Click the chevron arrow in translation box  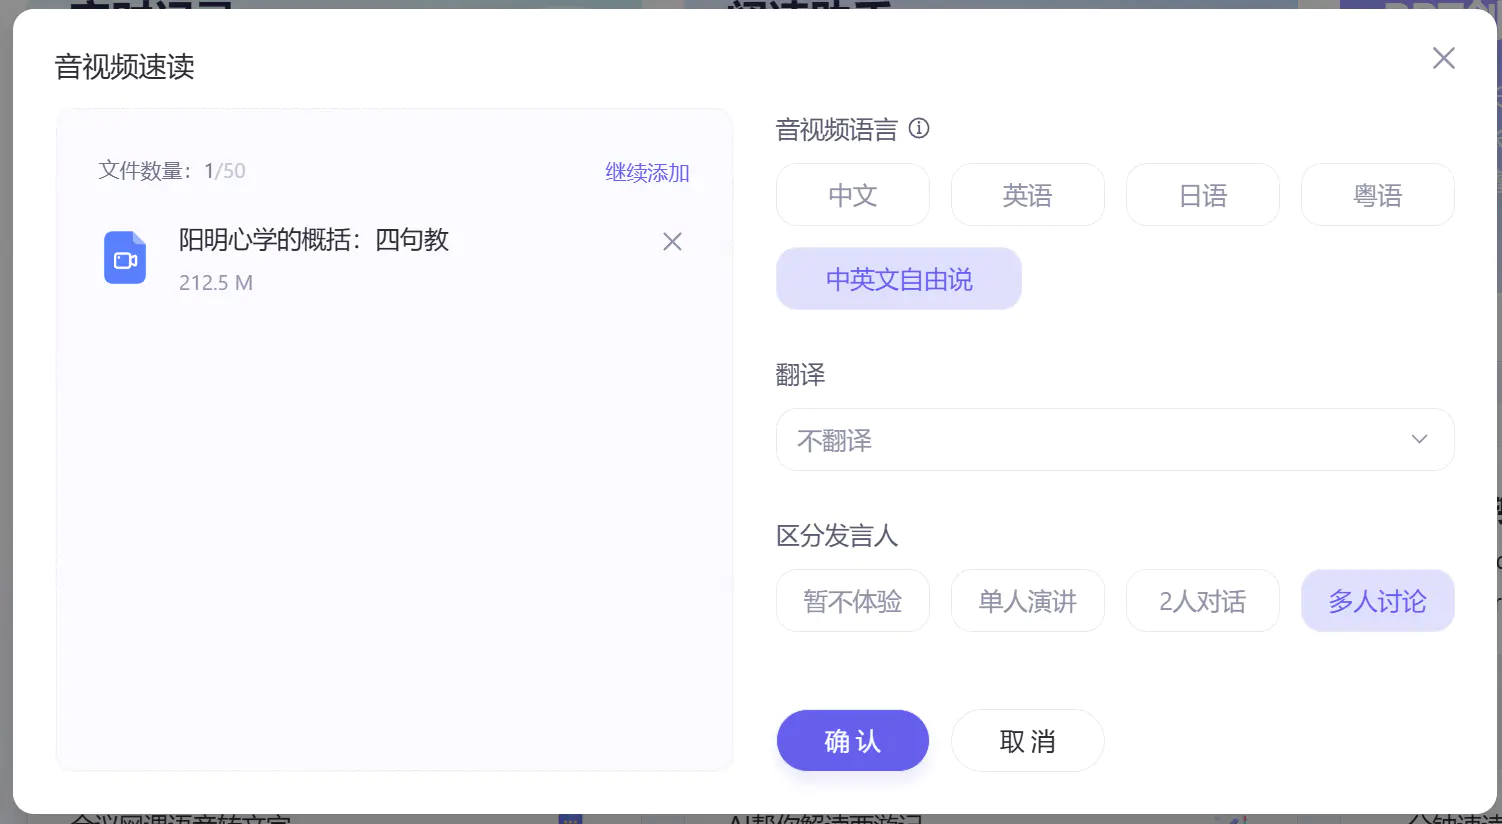[1419, 440]
